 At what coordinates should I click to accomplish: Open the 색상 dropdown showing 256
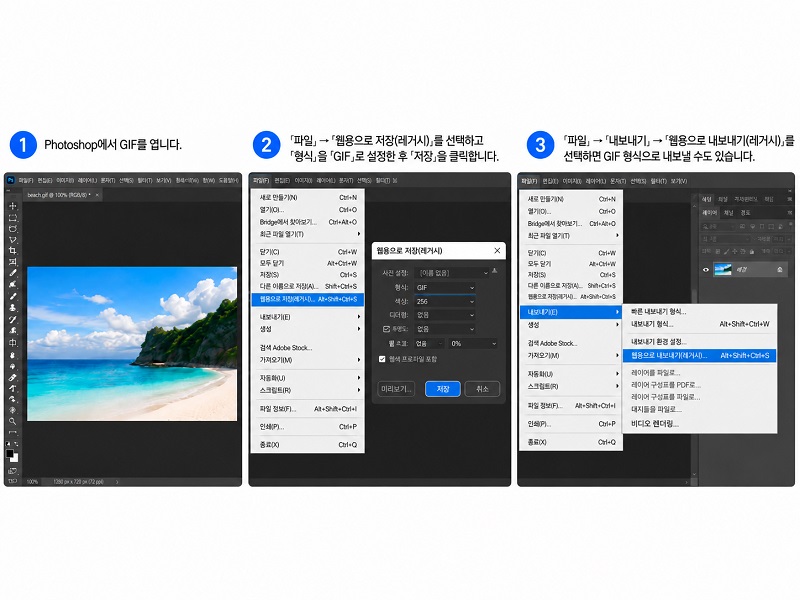tap(445, 302)
